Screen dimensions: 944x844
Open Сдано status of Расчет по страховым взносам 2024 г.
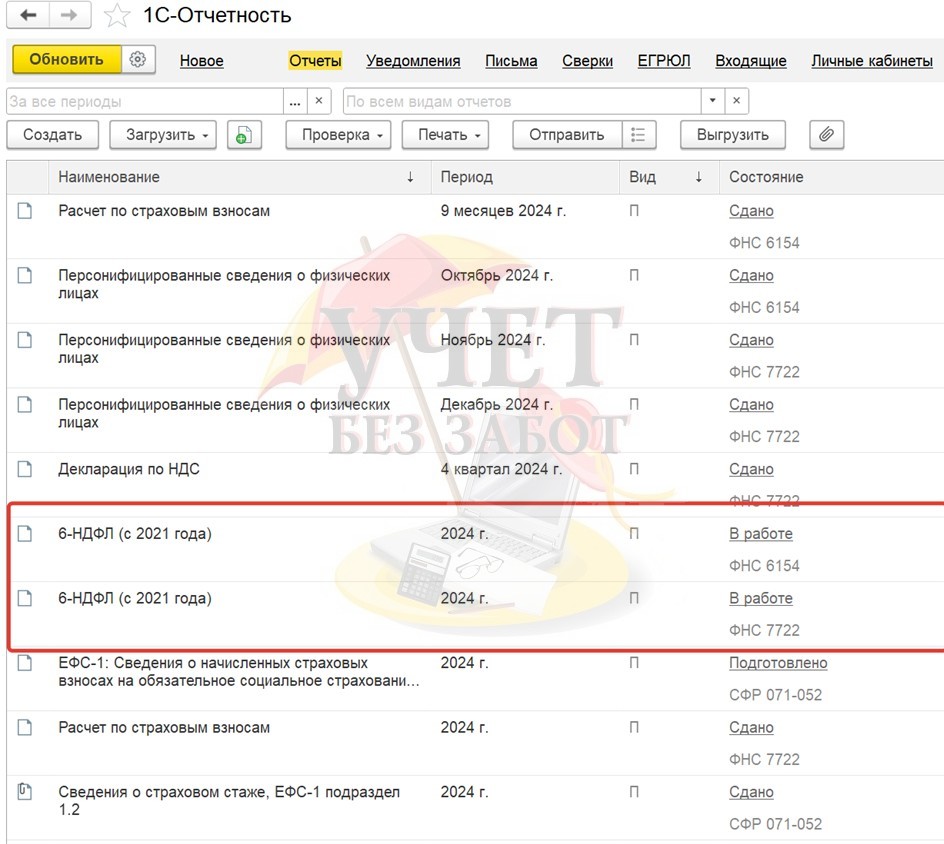(751, 727)
